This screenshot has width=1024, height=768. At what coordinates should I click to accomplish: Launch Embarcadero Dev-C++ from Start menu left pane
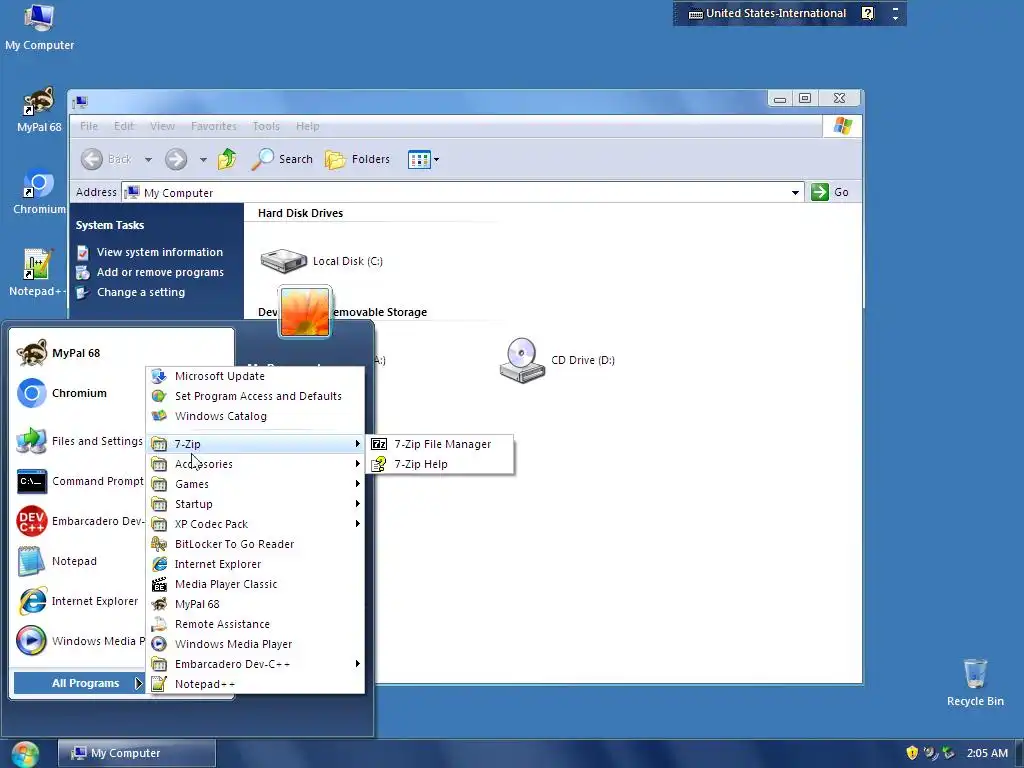tap(78, 521)
